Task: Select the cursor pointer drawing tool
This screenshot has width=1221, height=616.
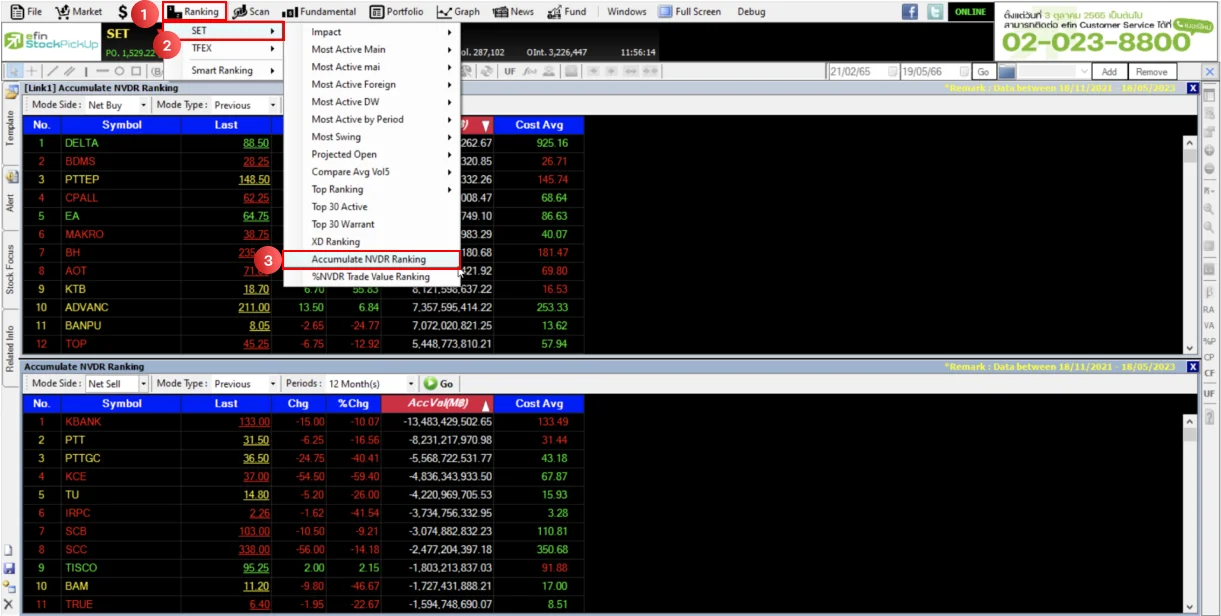Action: [x=14, y=71]
